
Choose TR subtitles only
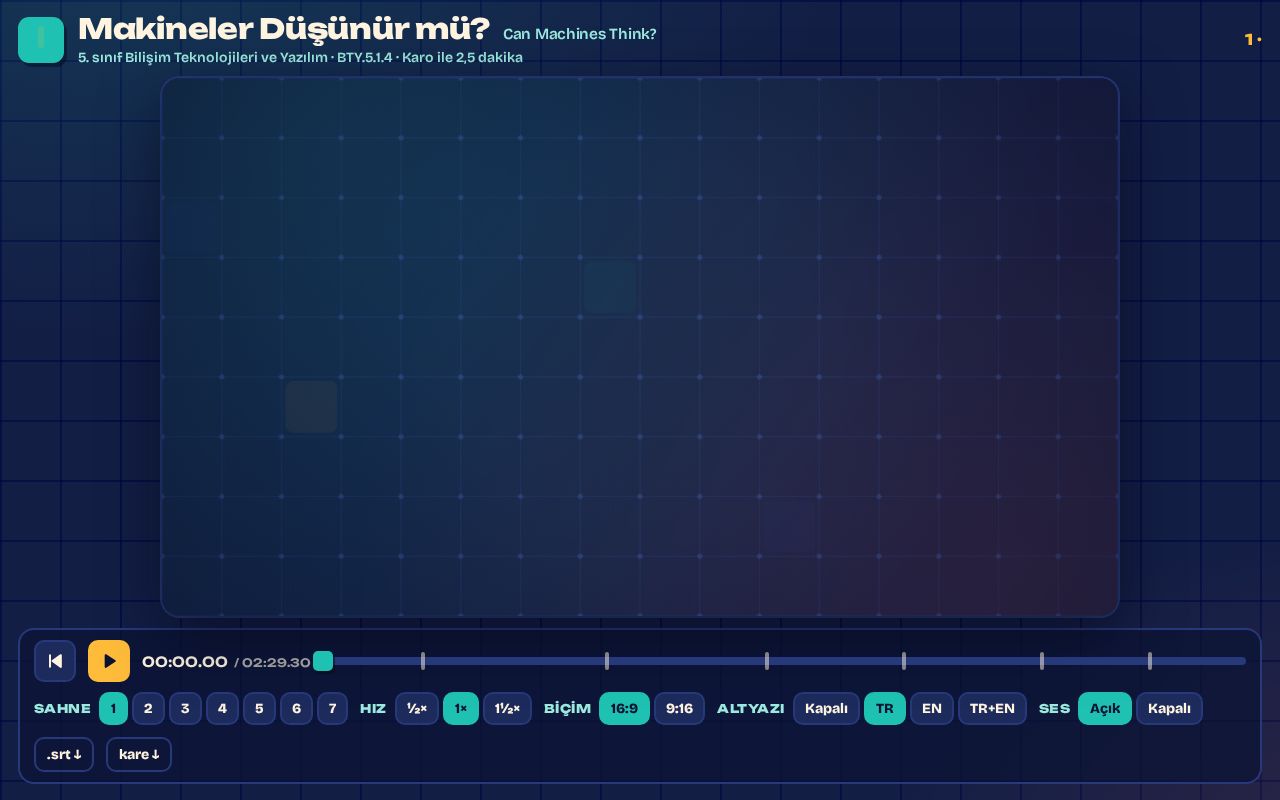(885, 708)
